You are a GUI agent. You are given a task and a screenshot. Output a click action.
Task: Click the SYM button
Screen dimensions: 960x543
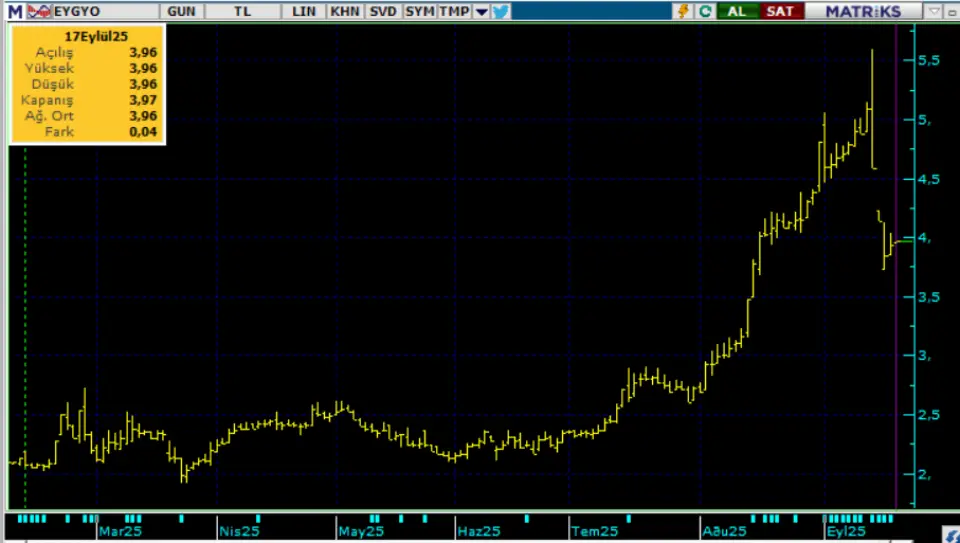pos(420,11)
